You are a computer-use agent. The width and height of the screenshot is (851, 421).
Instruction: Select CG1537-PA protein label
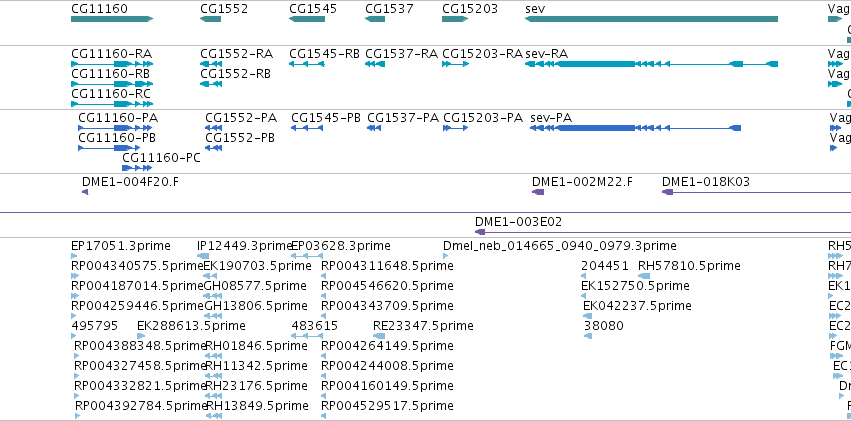pyautogui.click(x=403, y=118)
